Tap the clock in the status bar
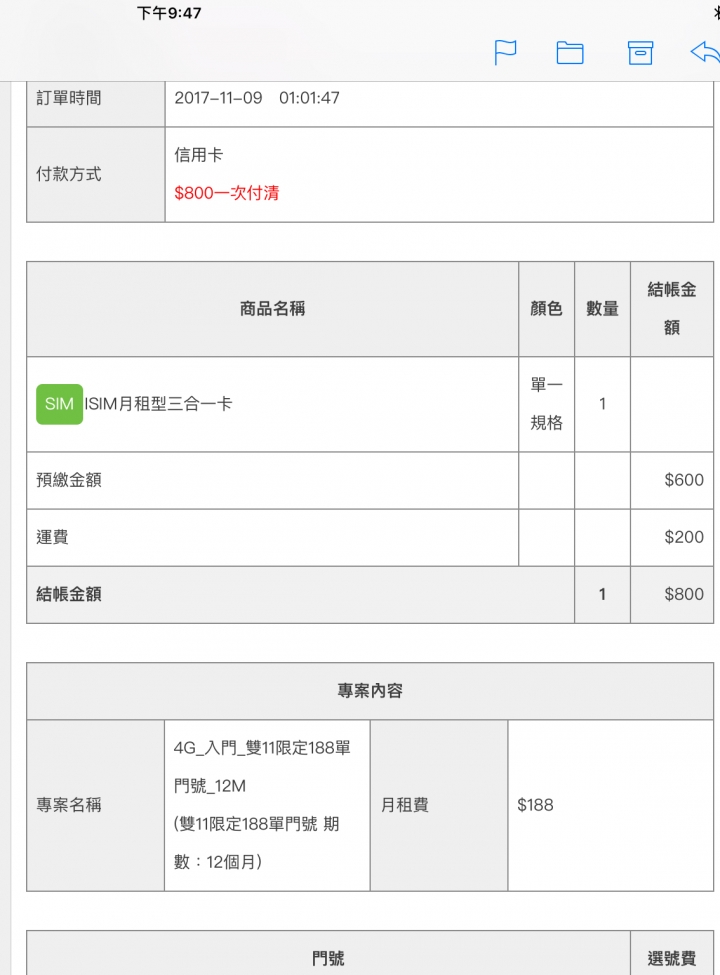Screen dimensions: 720x975 (169, 13)
